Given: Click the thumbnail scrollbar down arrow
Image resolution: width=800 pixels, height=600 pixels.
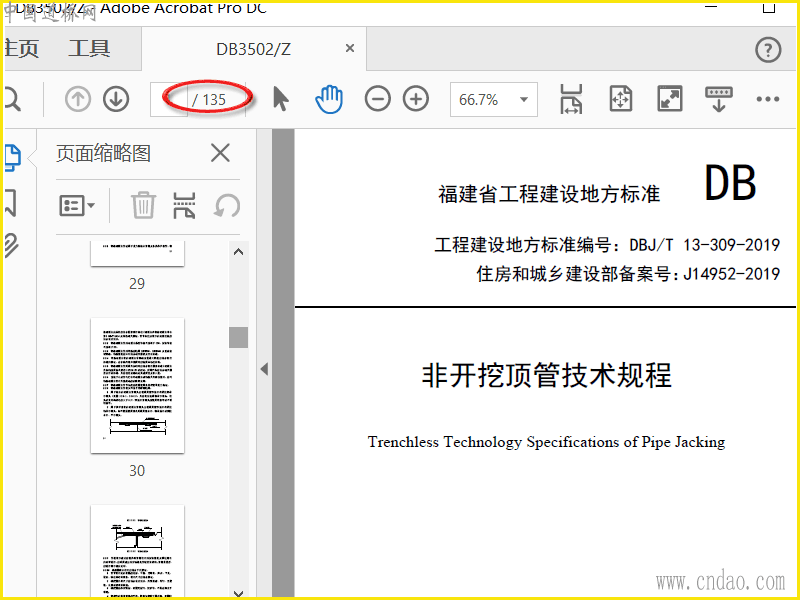Looking at the screenshot, I should (x=238, y=593).
